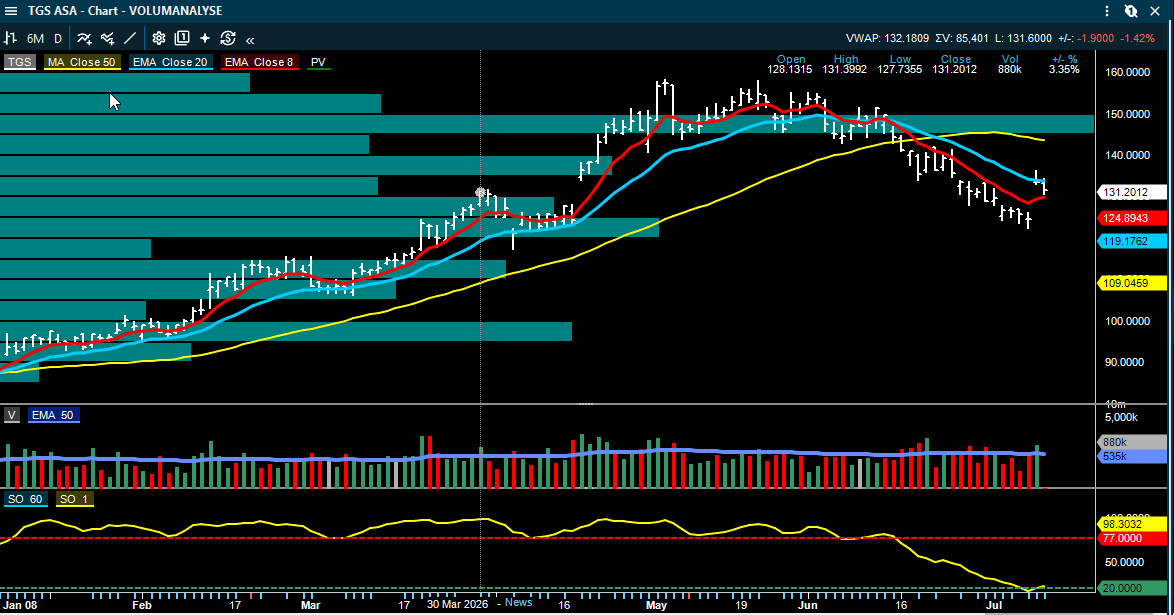Toggle the currency conversion dollar icon
The image size is (1174, 615).
click(228, 38)
